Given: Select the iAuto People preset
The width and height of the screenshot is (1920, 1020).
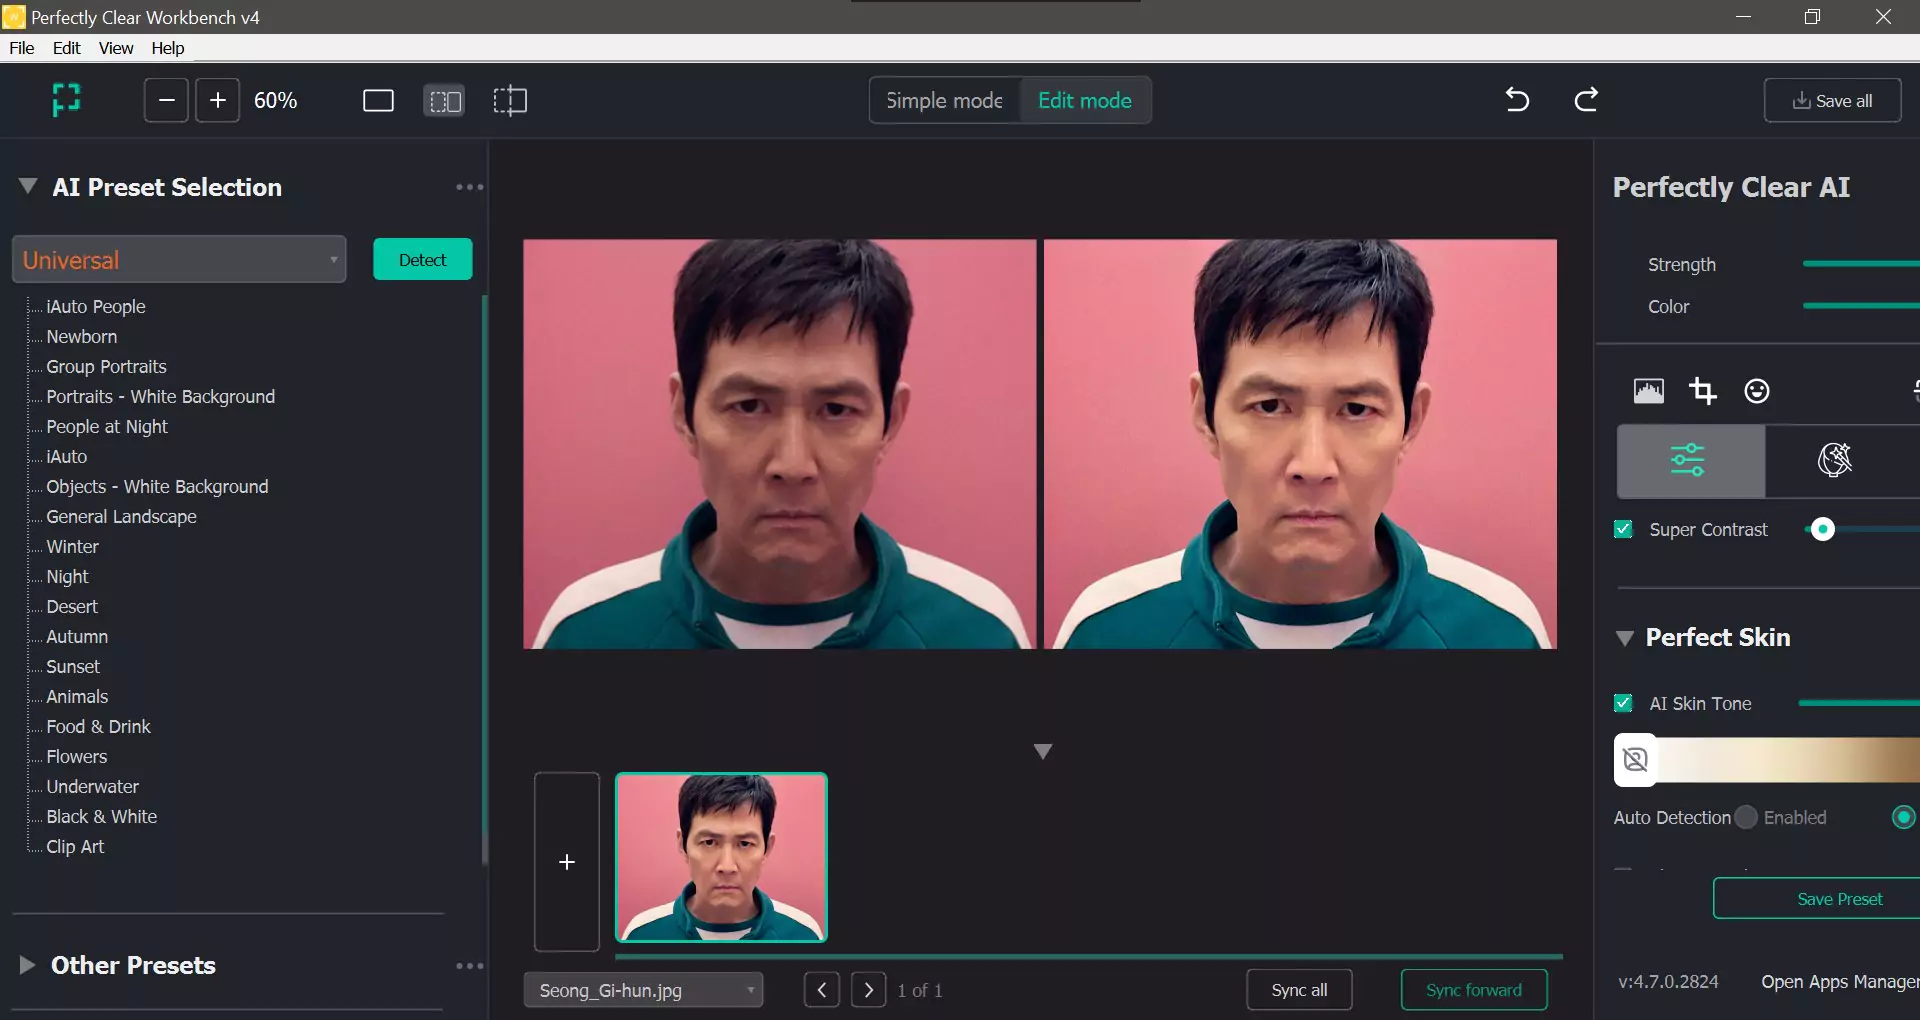Looking at the screenshot, I should click(x=95, y=307).
